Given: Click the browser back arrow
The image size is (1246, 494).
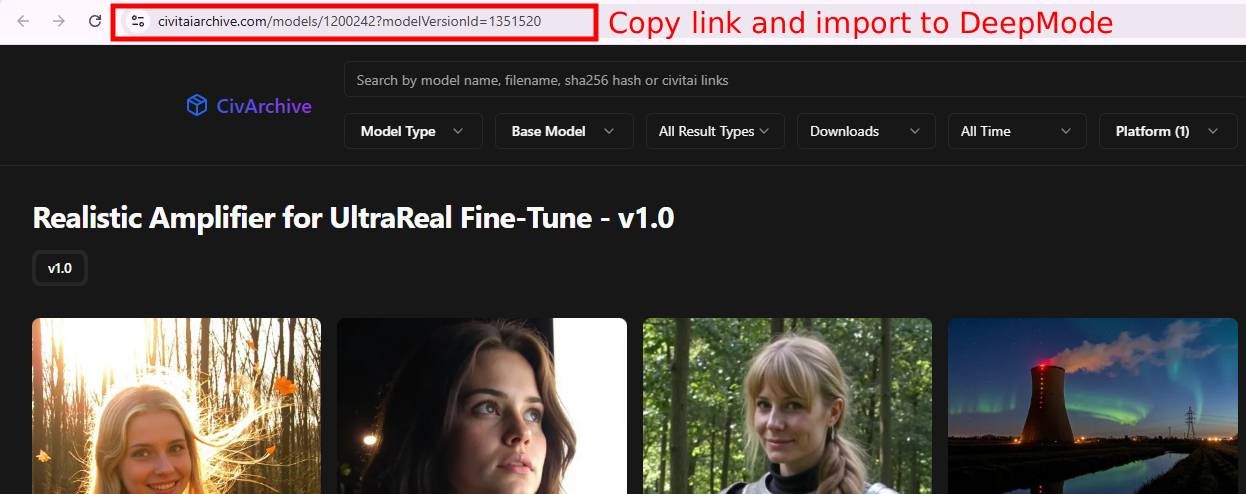Looking at the screenshot, I should pyautogui.click(x=23, y=21).
